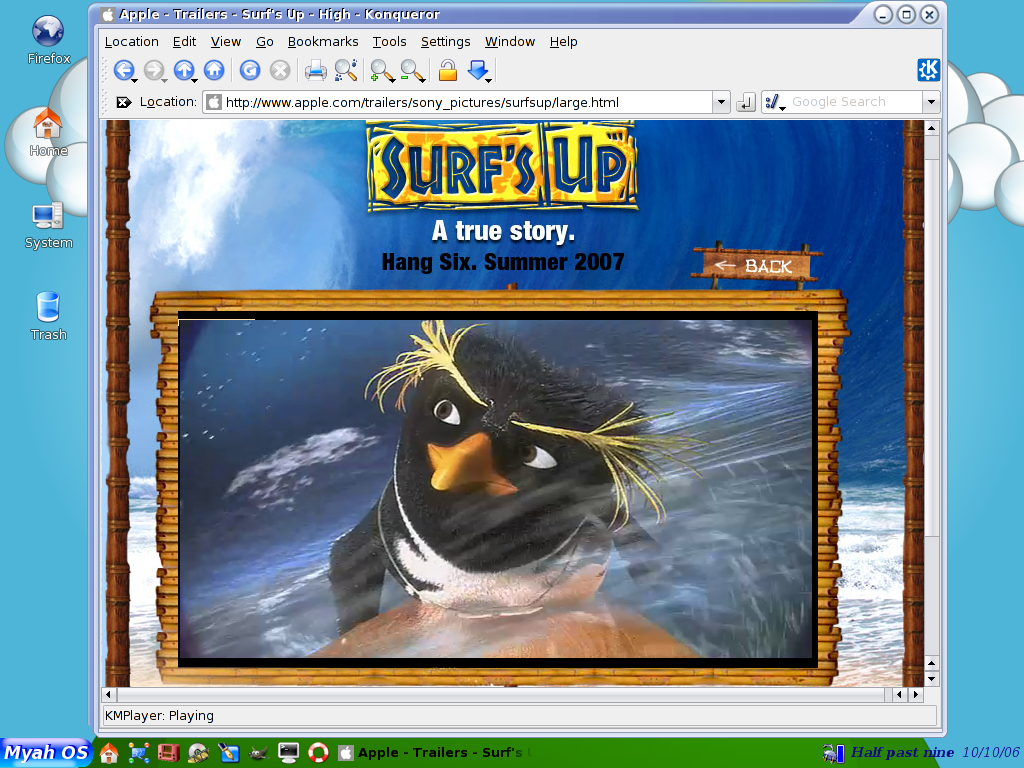Image resolution: width=1024 pixels, height=768 pixels.
Task: Click the lifebuoy help icon in taskbar
Action: click(318, 753)
